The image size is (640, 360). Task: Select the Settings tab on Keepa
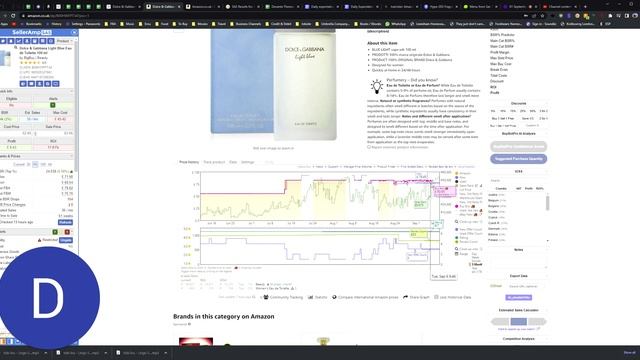pyautogui.click(x=247, y=162)
